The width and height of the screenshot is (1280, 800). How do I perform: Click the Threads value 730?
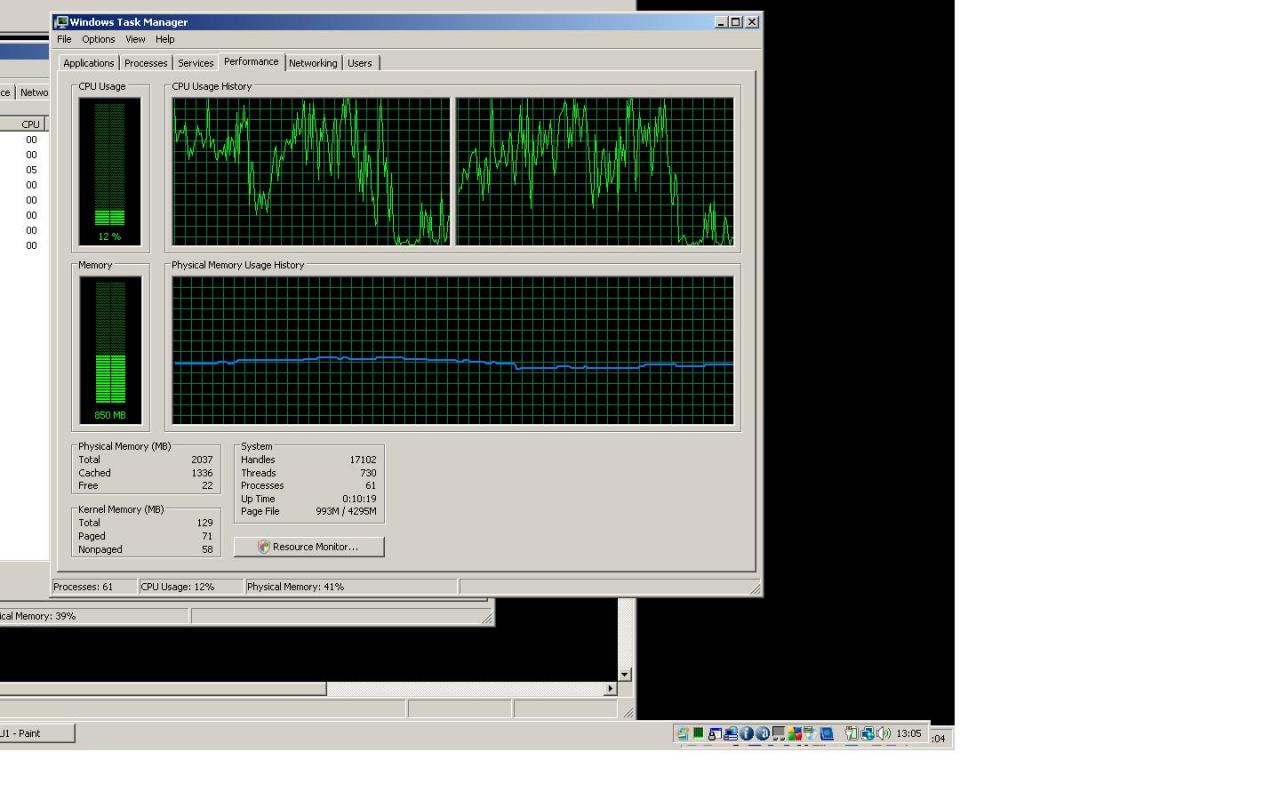coord(368,473)
